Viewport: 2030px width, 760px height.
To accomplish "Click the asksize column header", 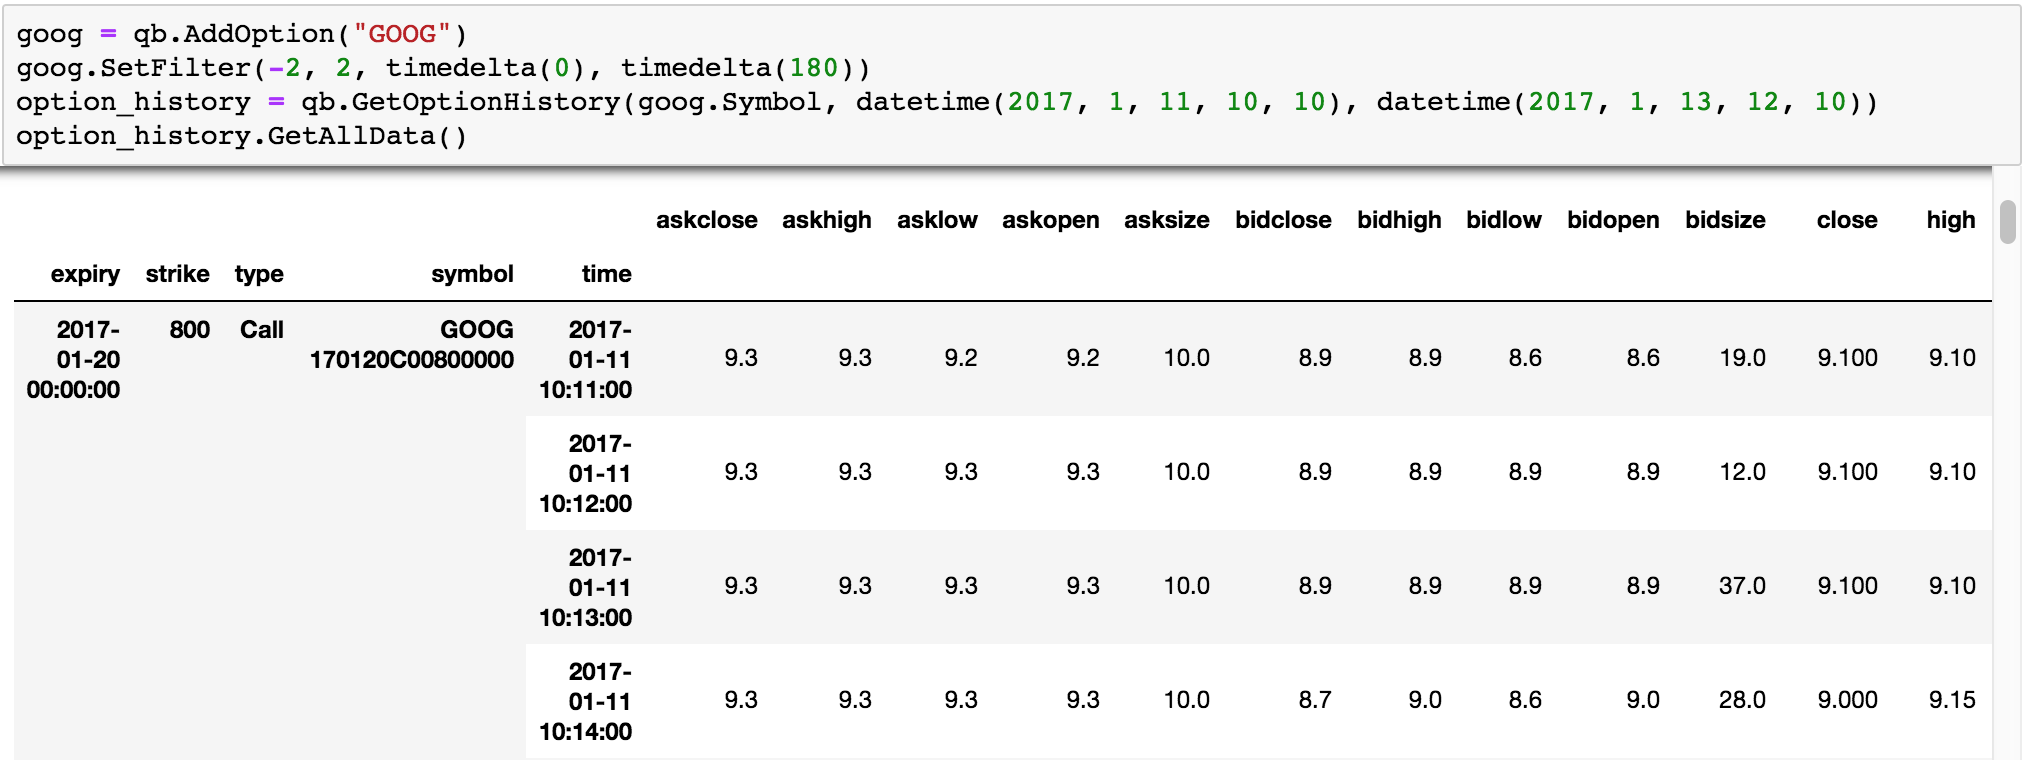I will point(1166,220).
